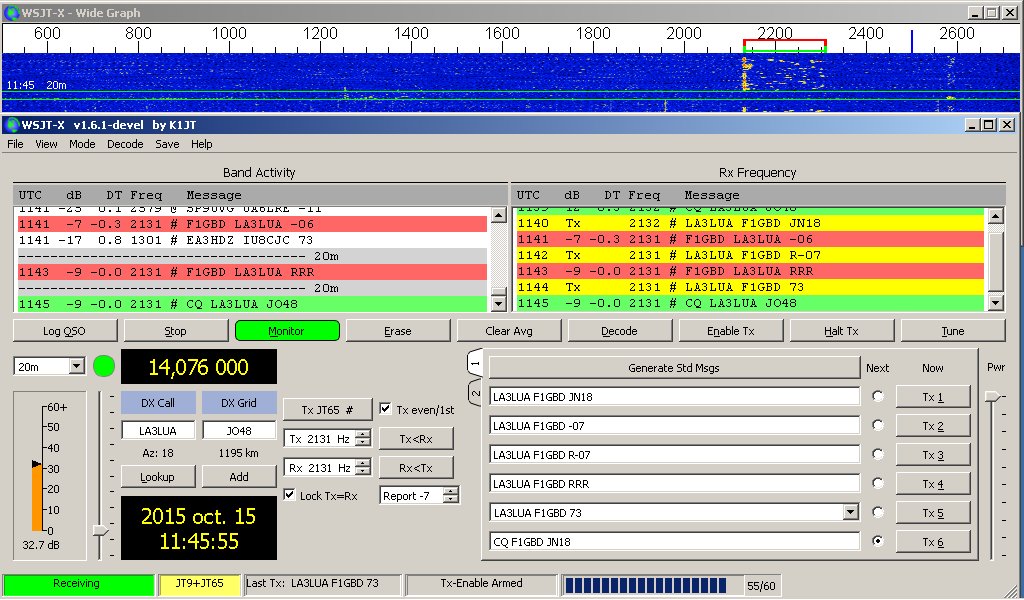
Task: Click the Rx Frequency scroll up arrow
Action: coord(996,215)
